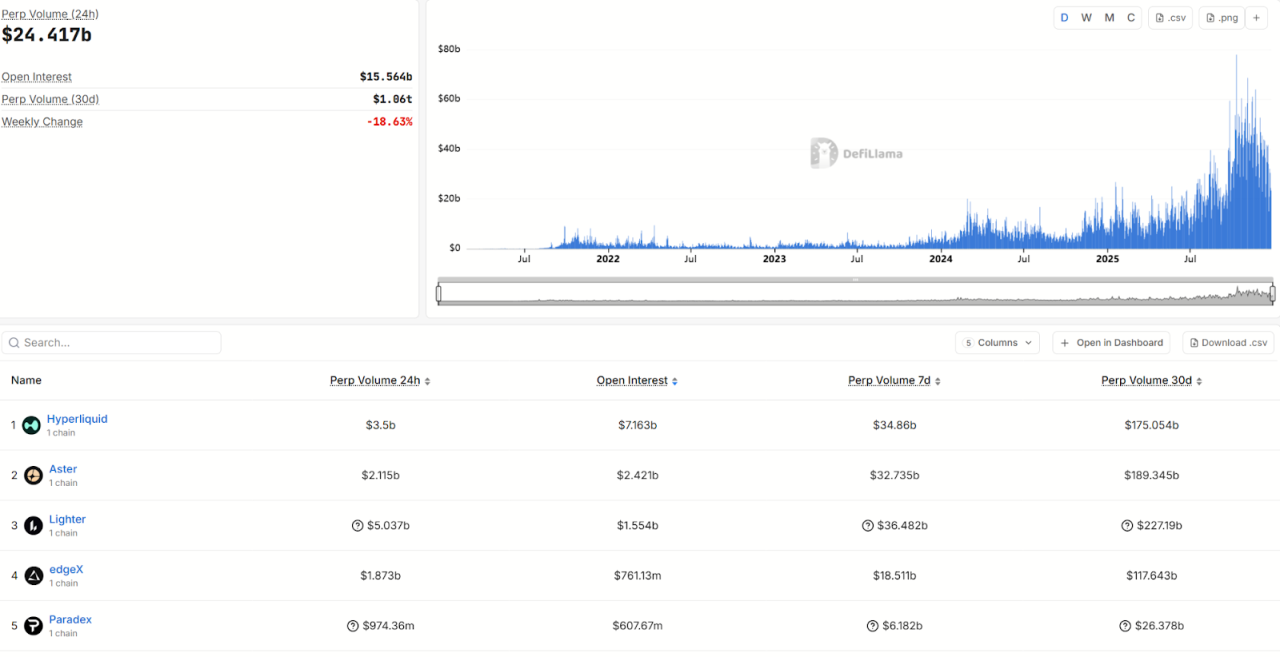Open the Hyperliquid protocol link
Image resolution: width=1280 pixels, height=657 pixels.
(77, 419)
